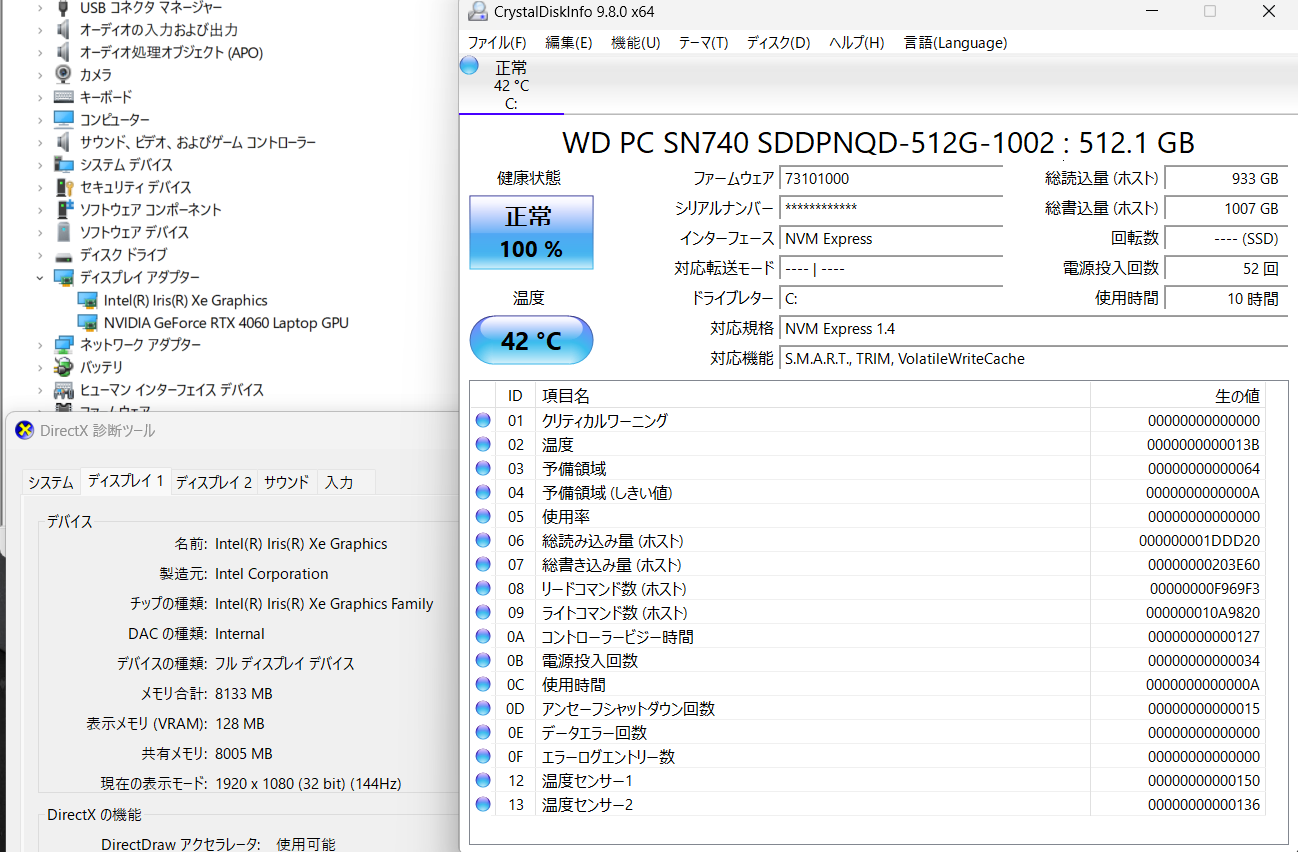
Task: Switch to the 入力 tab in DirectX tool
Action: [339, 482]
